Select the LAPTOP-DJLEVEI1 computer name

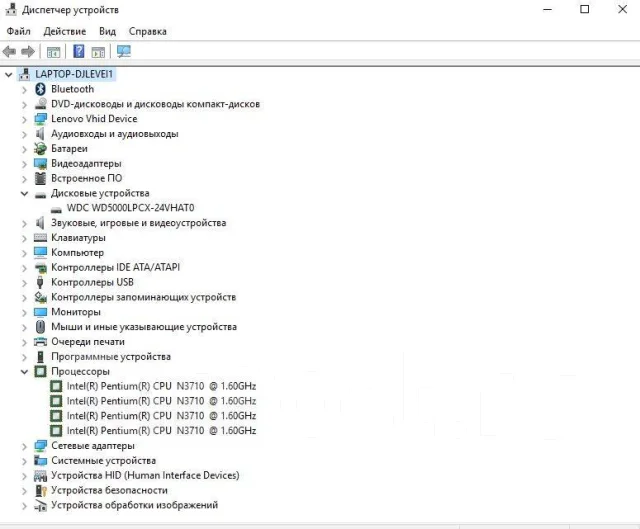[74, 74]
